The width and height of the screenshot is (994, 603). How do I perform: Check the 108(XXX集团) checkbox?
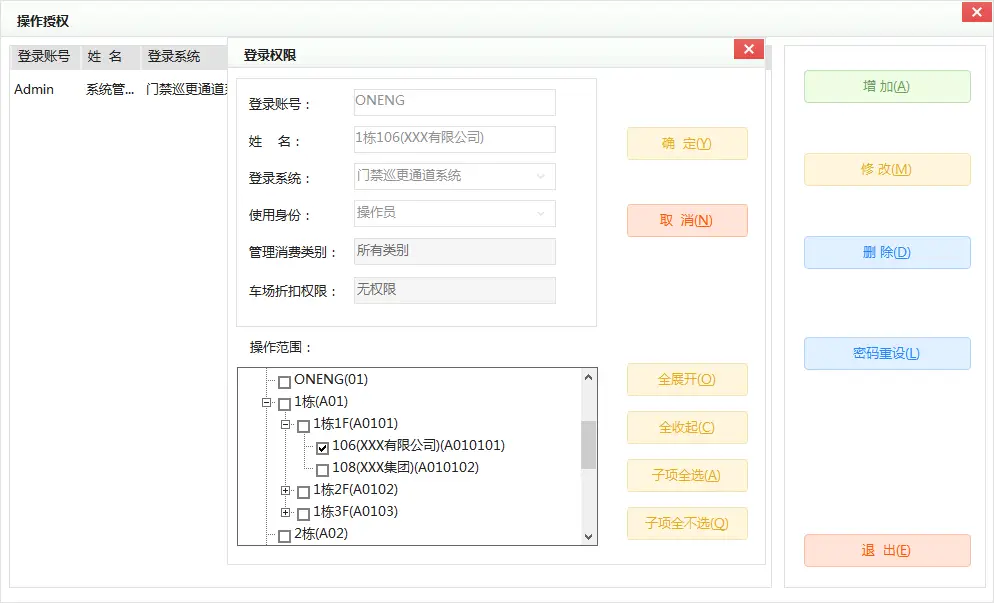point(323,469)
